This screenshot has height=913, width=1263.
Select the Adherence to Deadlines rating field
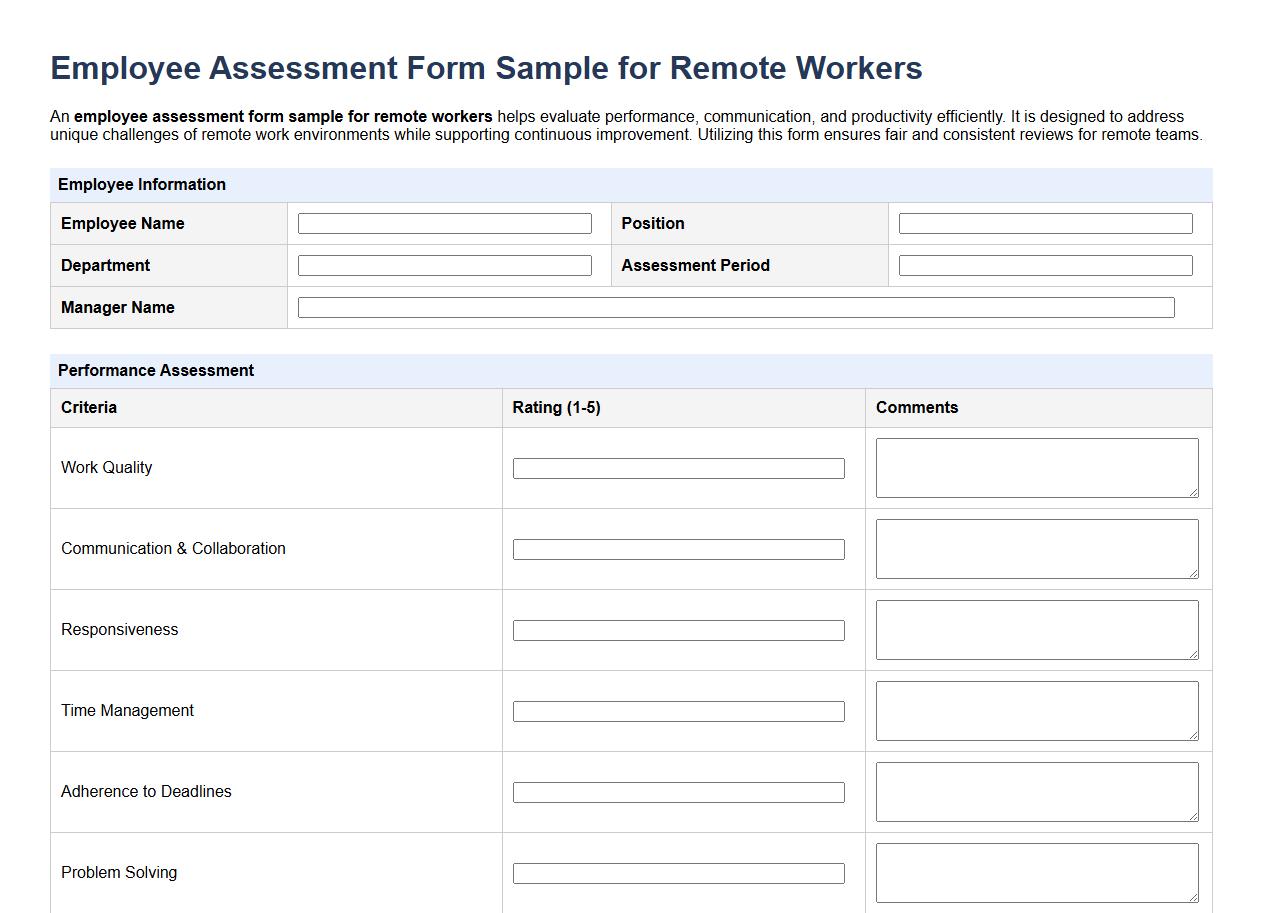tap(679, 792)
